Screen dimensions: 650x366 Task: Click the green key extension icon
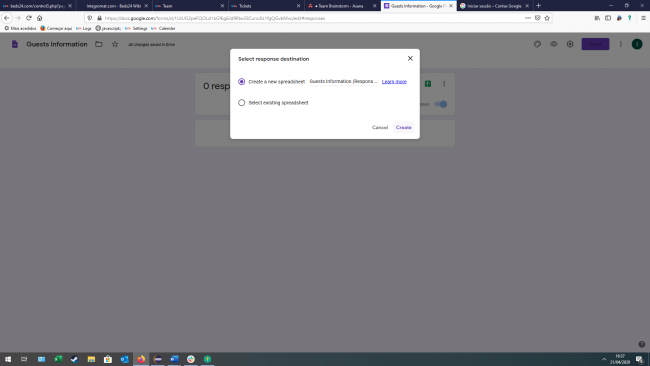tap(629, 18)
